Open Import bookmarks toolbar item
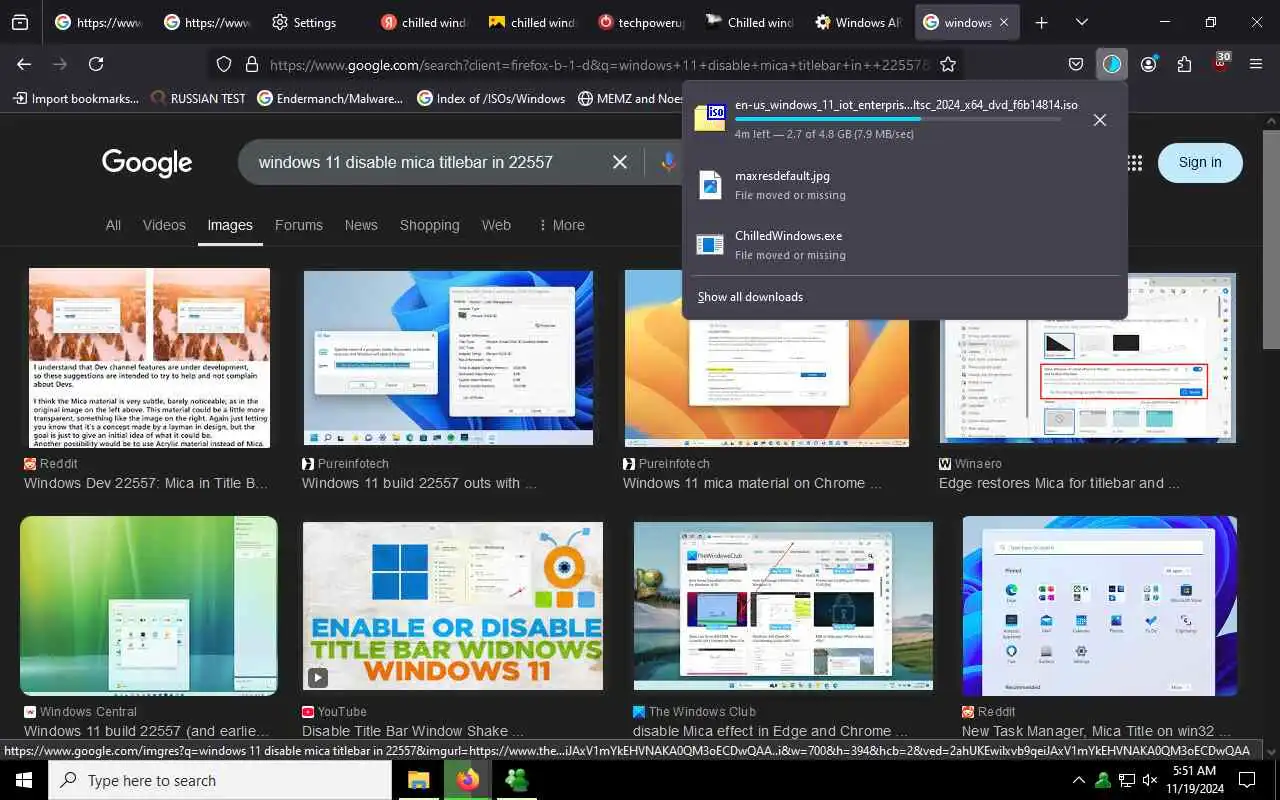Image resolution: width=1280 pixels, height=800 pixels. point(74,98)
